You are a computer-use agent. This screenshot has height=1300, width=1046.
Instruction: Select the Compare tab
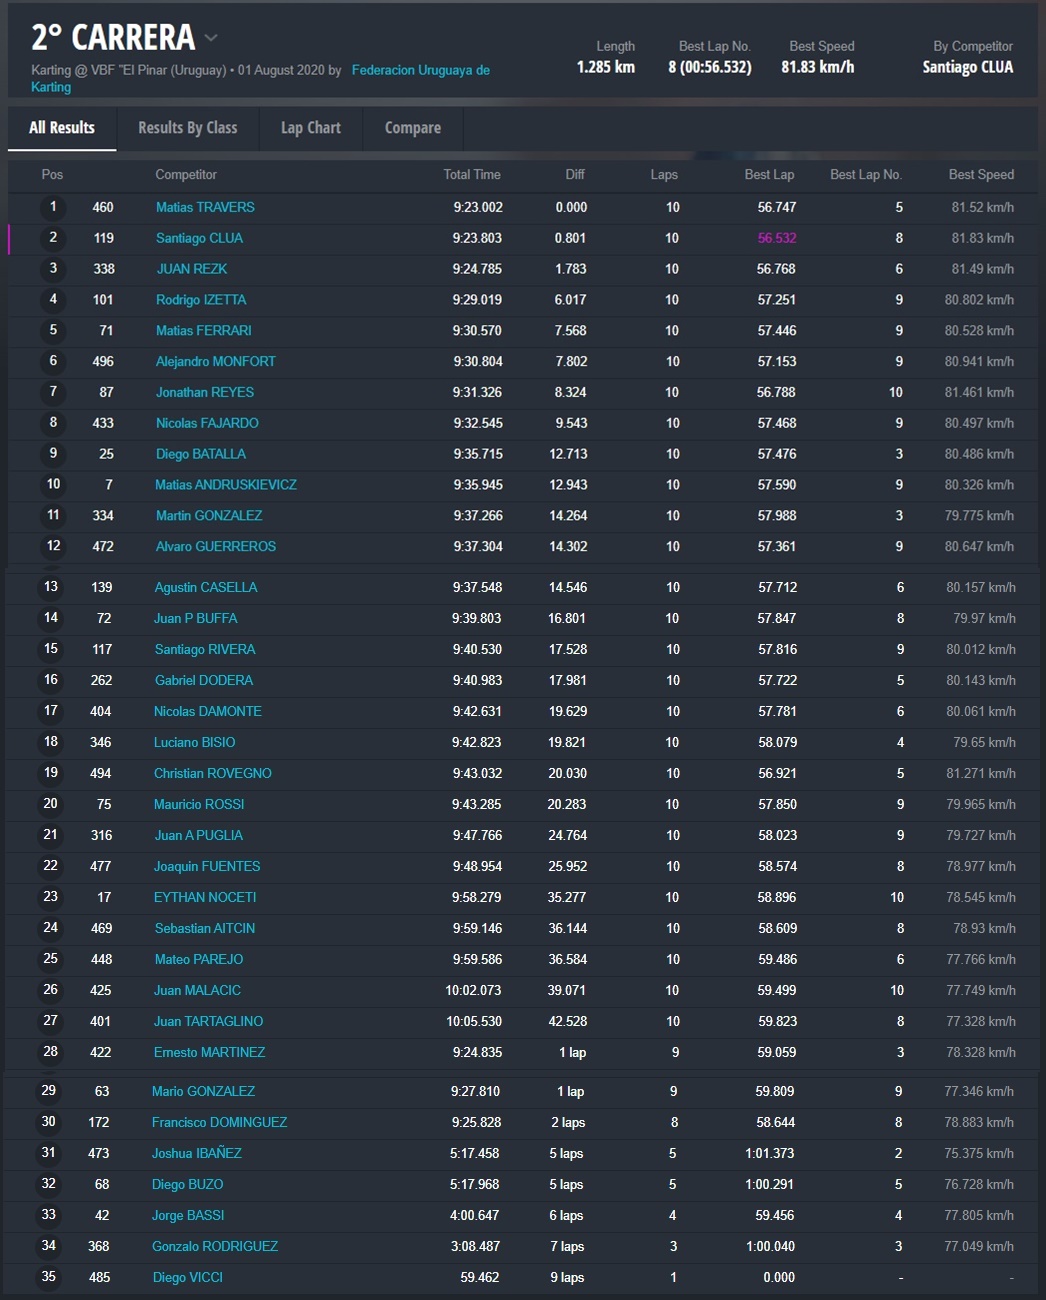412,128
